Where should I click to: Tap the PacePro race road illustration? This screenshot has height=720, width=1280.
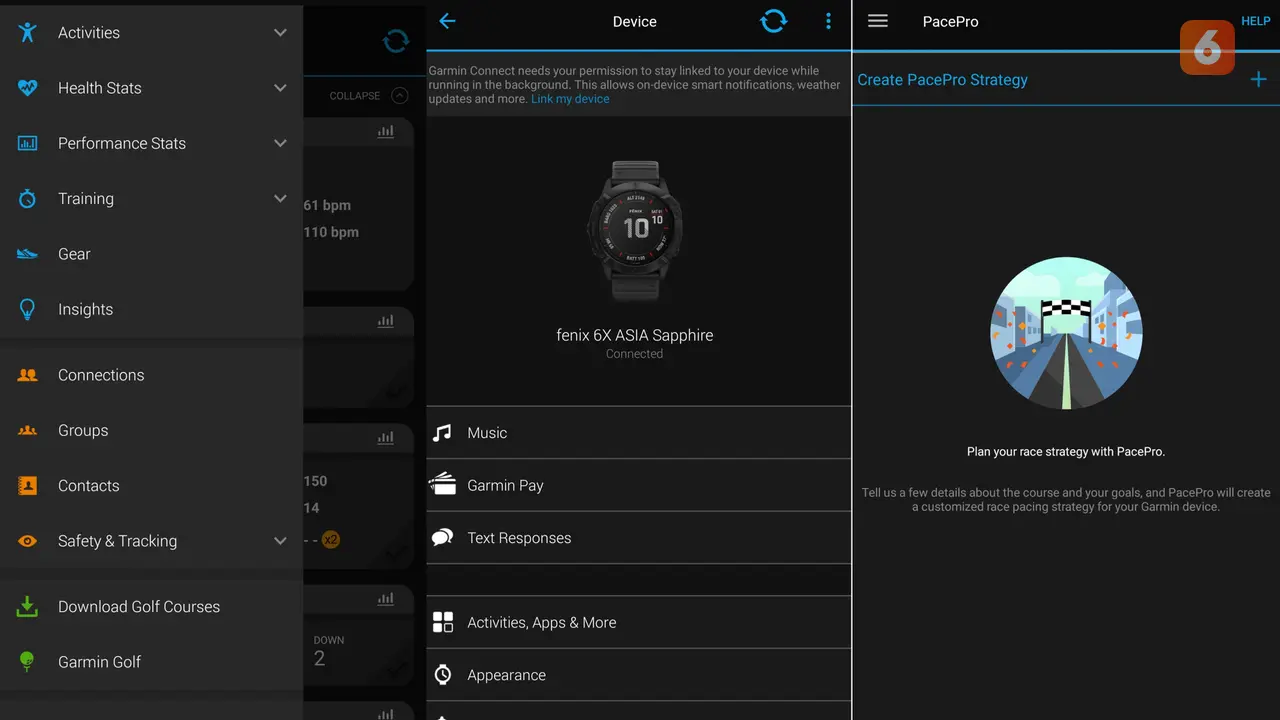pos(1066,333)
